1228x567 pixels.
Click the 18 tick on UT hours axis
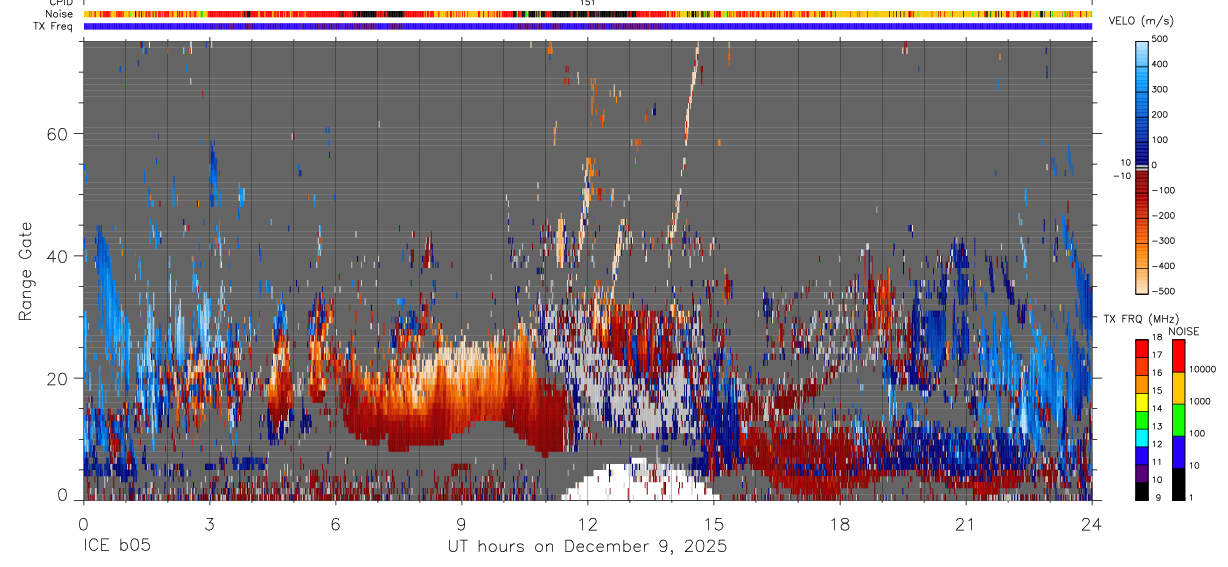840,524
